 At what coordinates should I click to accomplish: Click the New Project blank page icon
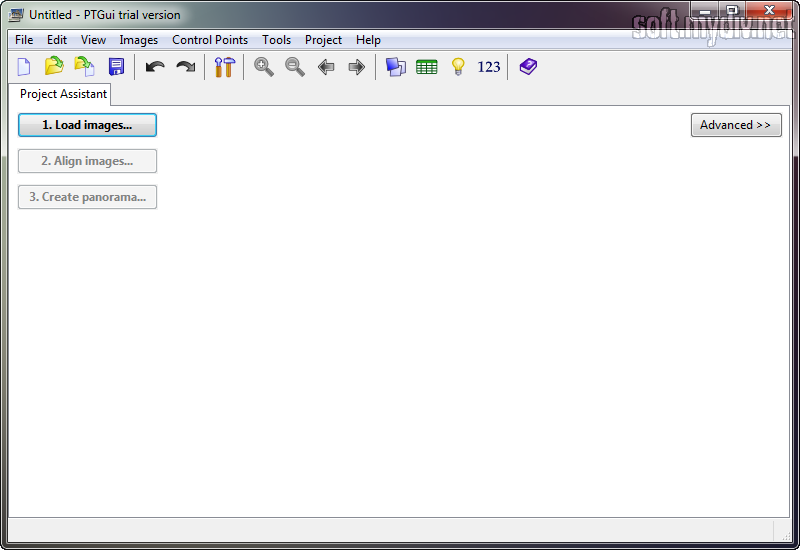point(24,67)
